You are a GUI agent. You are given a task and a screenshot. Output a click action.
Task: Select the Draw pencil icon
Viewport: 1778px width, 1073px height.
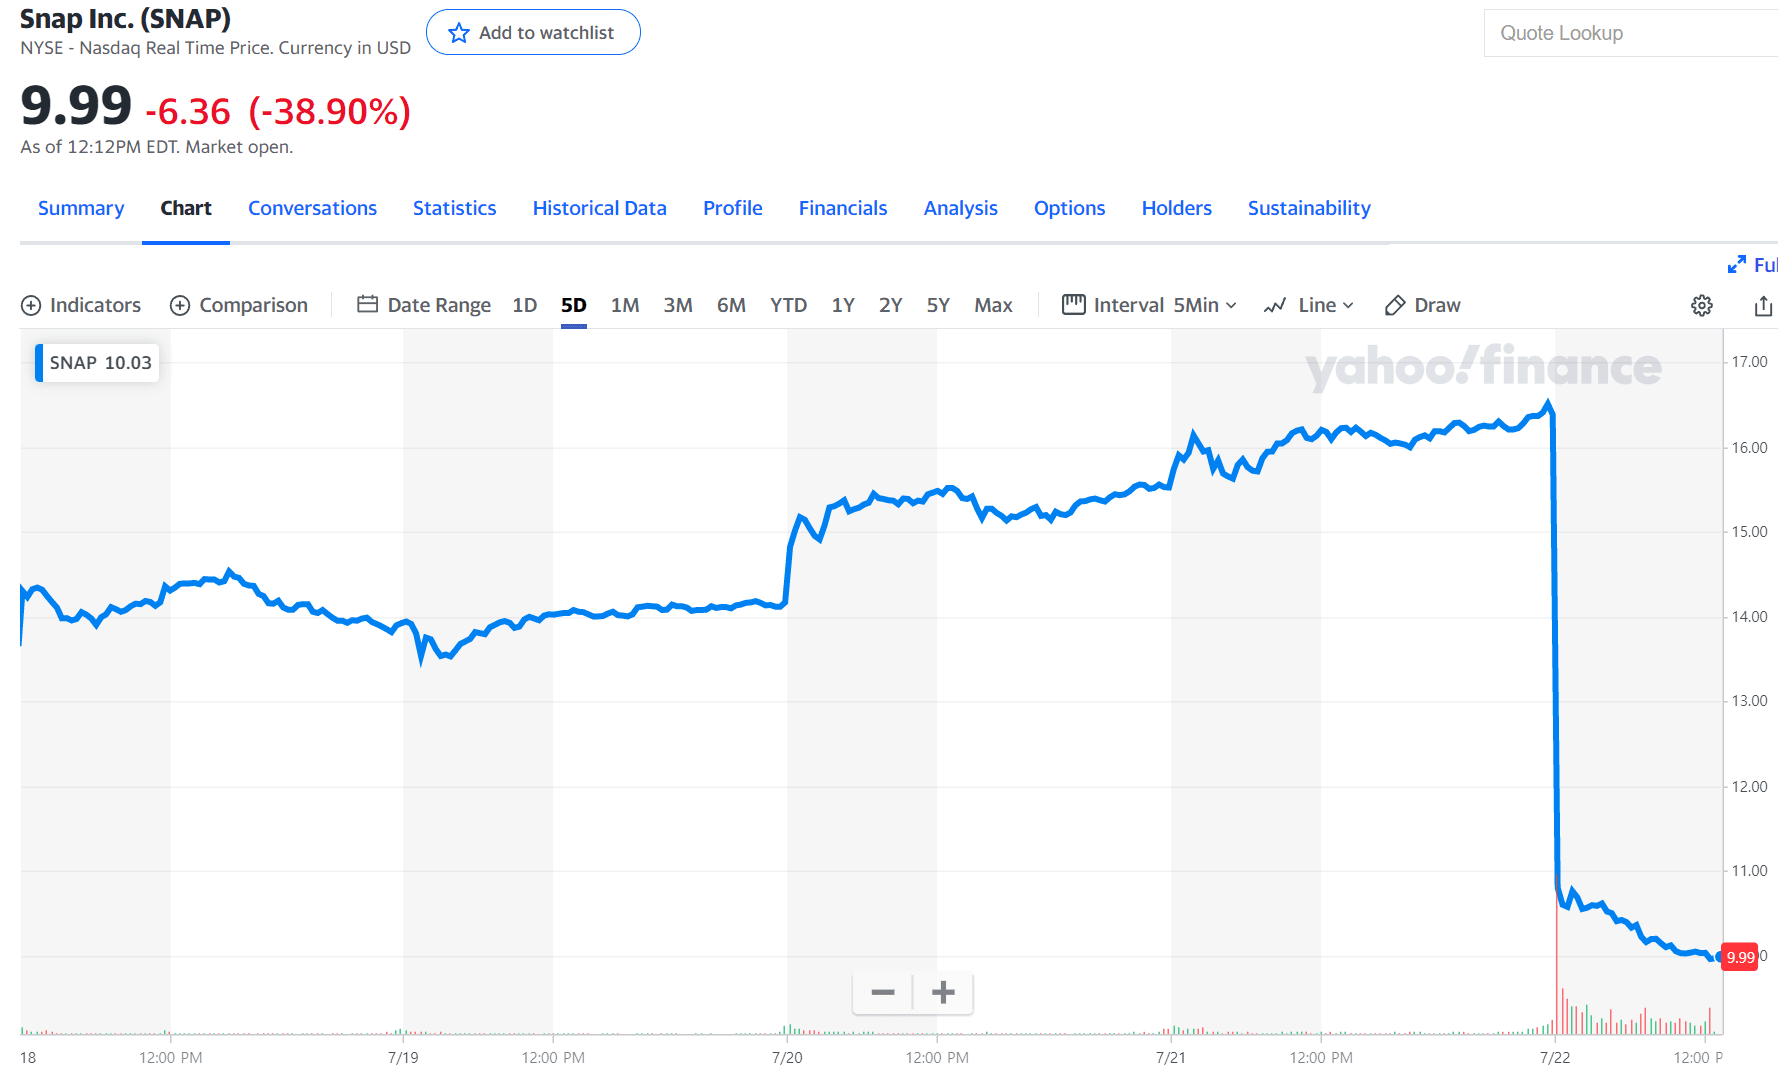tap(1395, 305)
